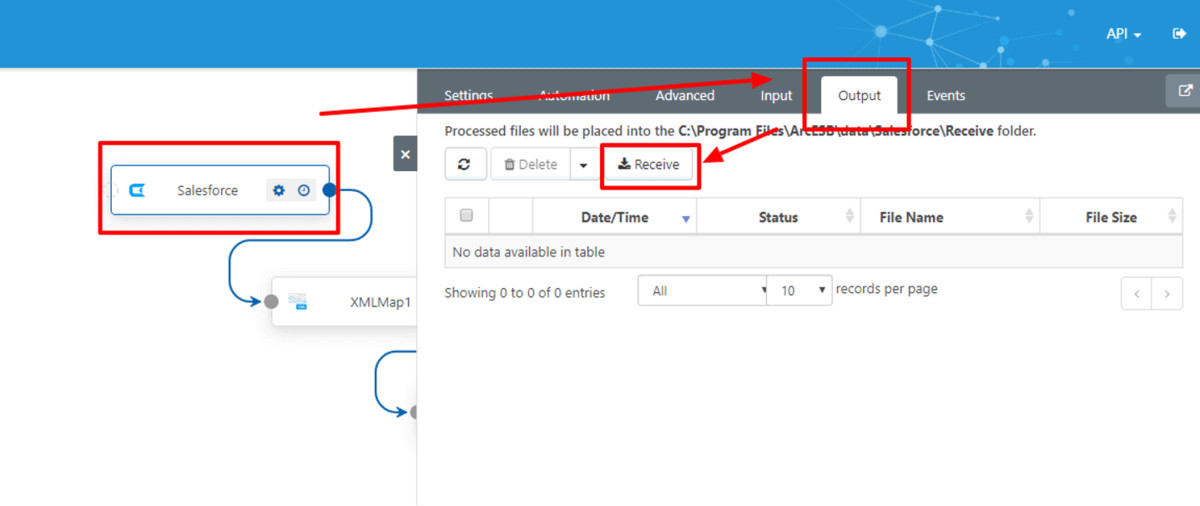Go to previous page of table
The height and width of the screenshot is (506, 1200).
pyautogui.click(x=1137, y=294)
